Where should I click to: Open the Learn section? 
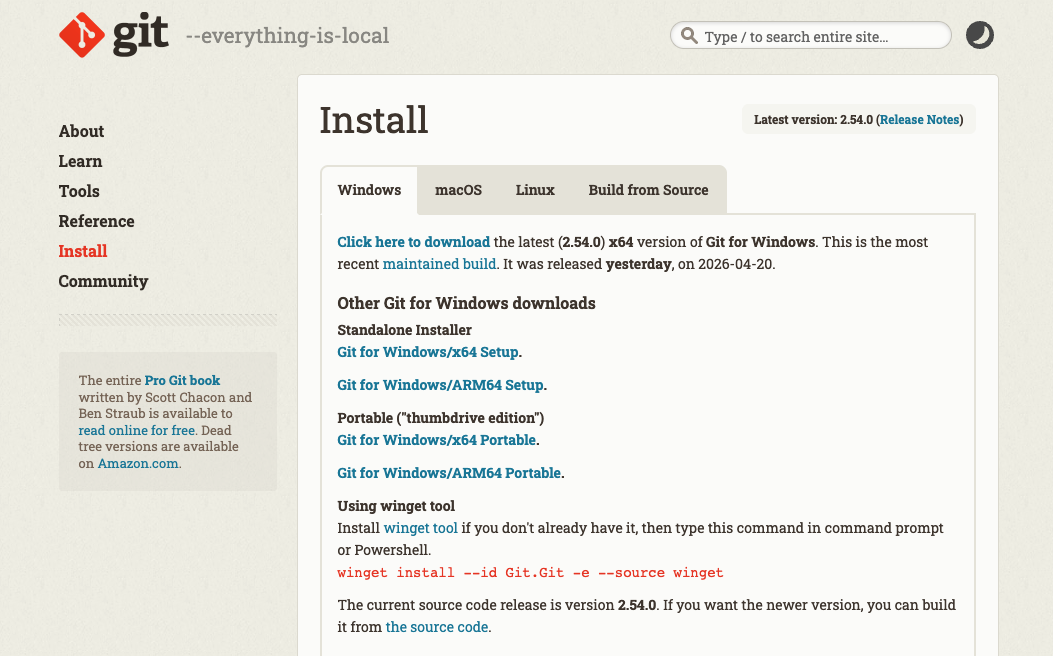coord(80,161)
